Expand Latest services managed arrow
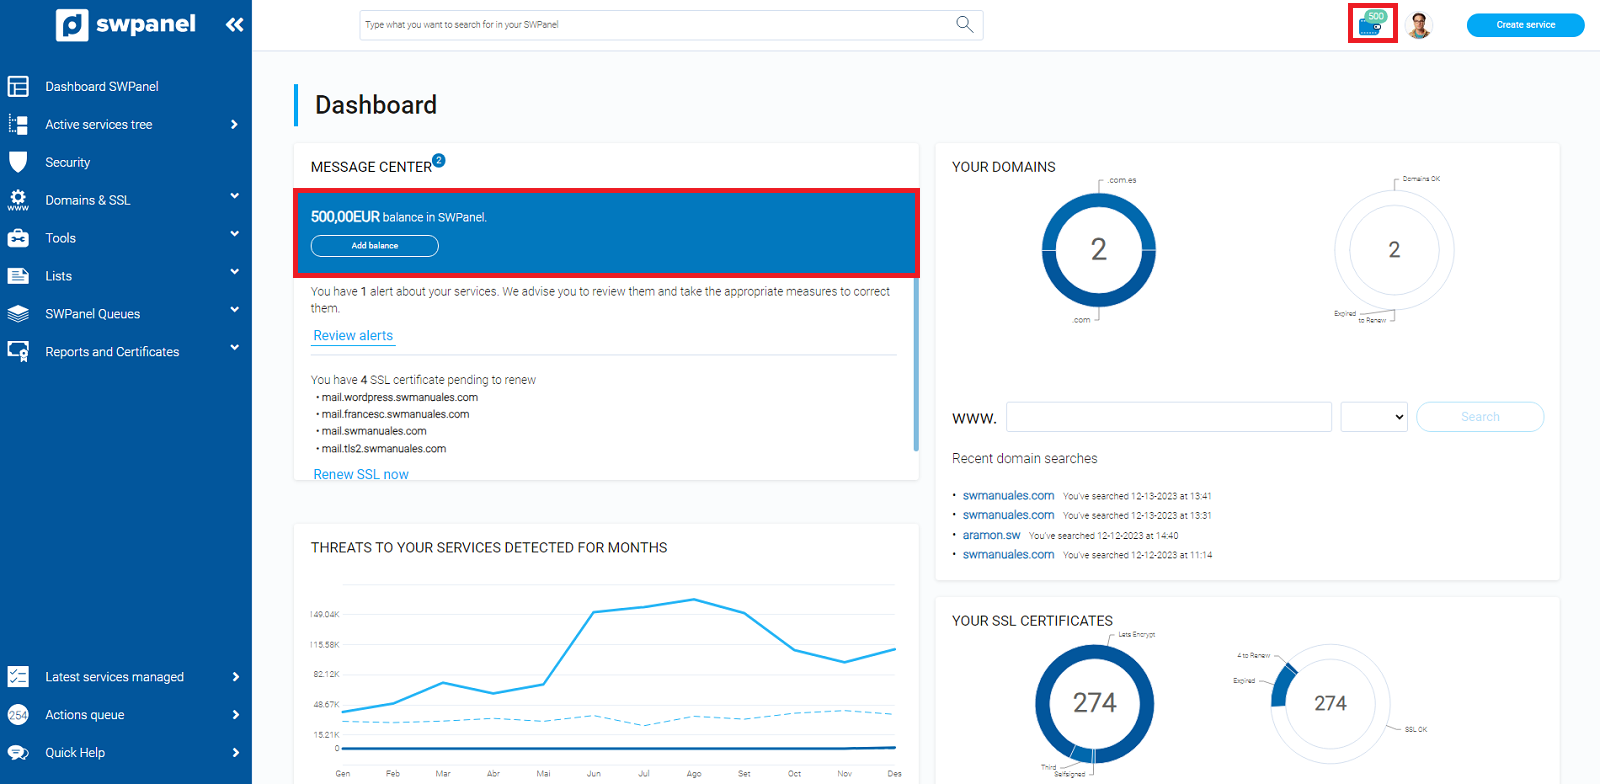This screenshot has width=1600, height=784. (x=235, y=677)
